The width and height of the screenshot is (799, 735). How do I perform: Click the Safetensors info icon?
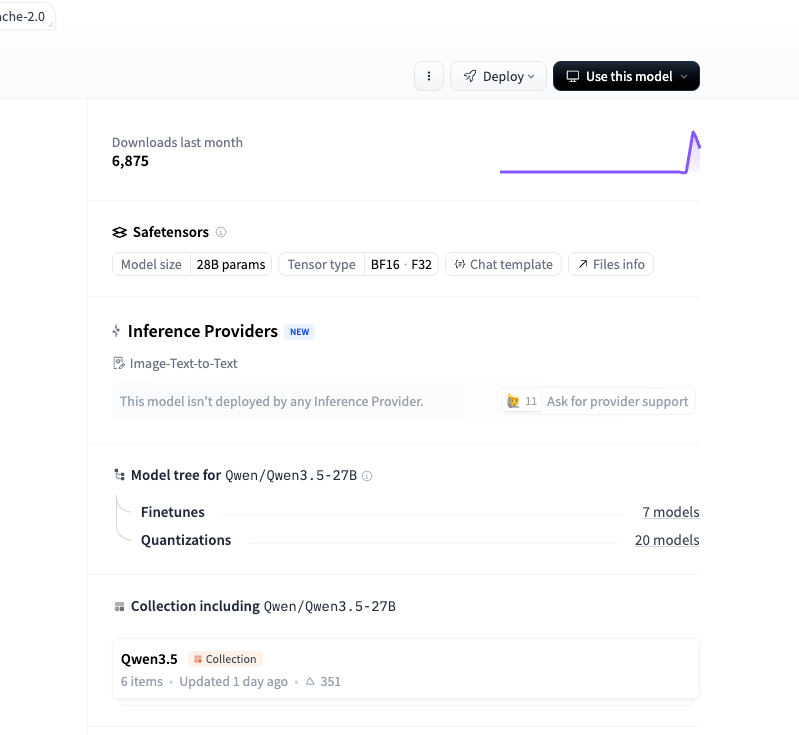pyautogui.click(x=221, y=232)
